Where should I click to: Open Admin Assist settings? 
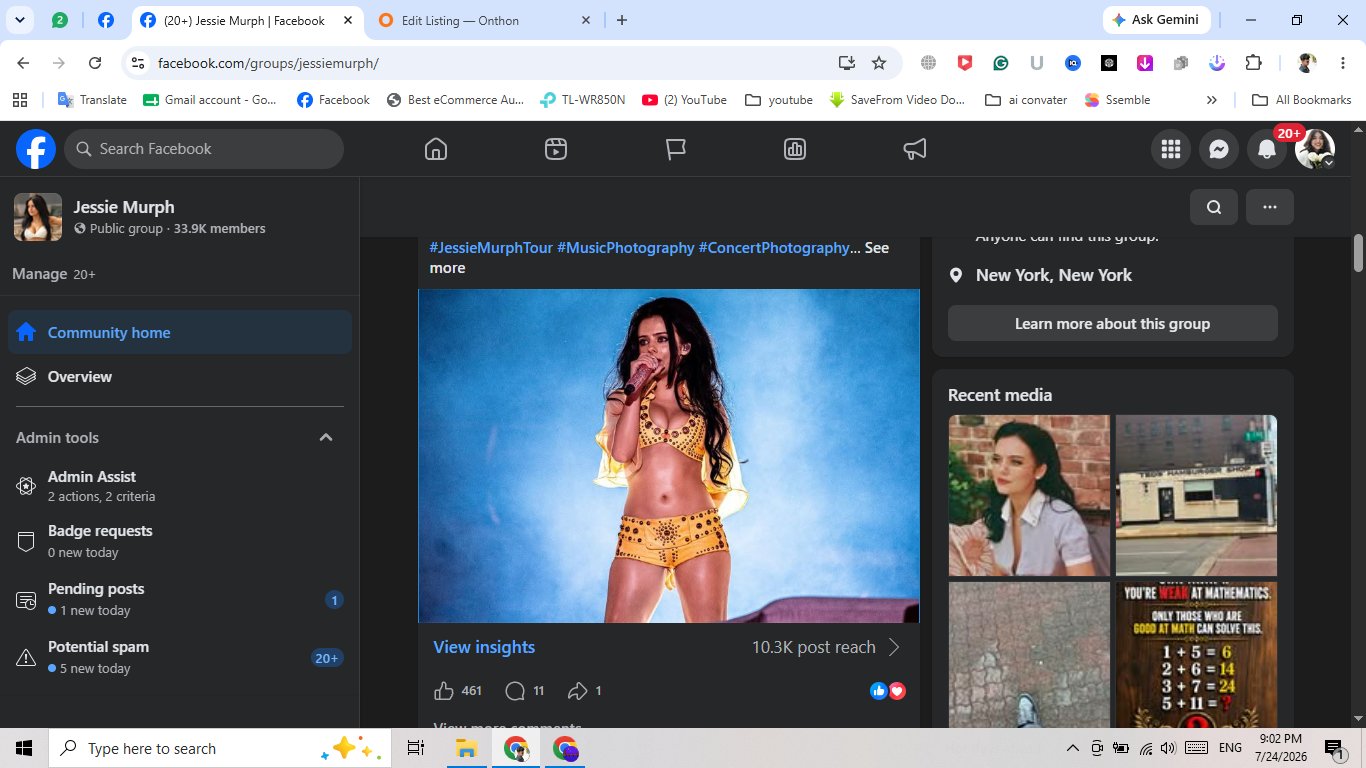(x=180, y=486)
